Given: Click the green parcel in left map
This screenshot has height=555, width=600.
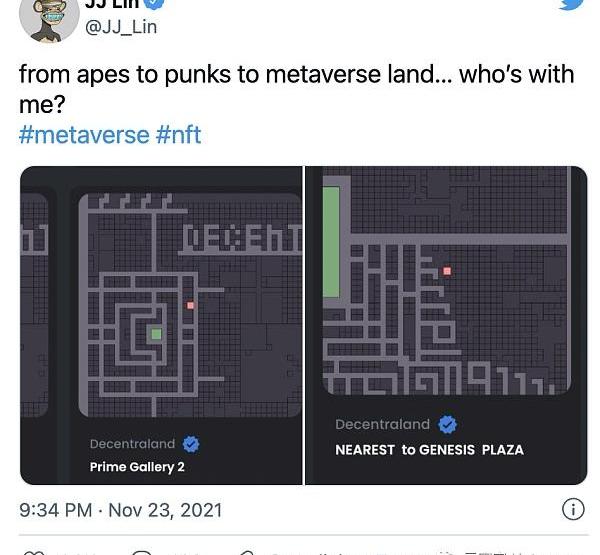Looking at the screenshot, I should tap(155, 334).
